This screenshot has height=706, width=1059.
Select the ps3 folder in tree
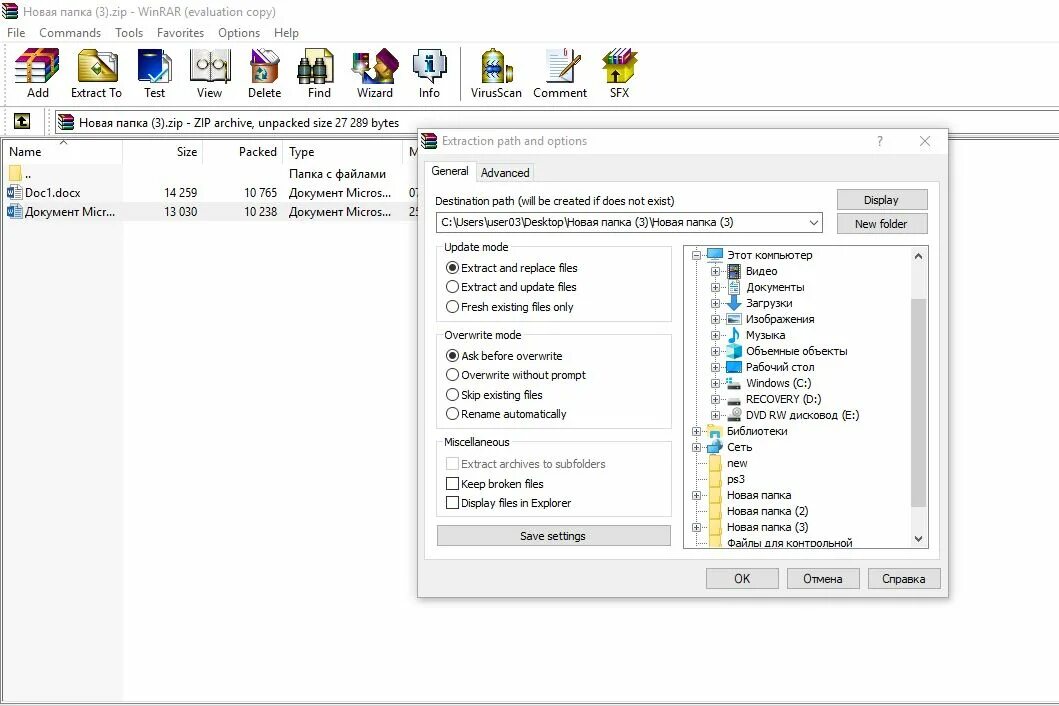(x=735, y=479)
